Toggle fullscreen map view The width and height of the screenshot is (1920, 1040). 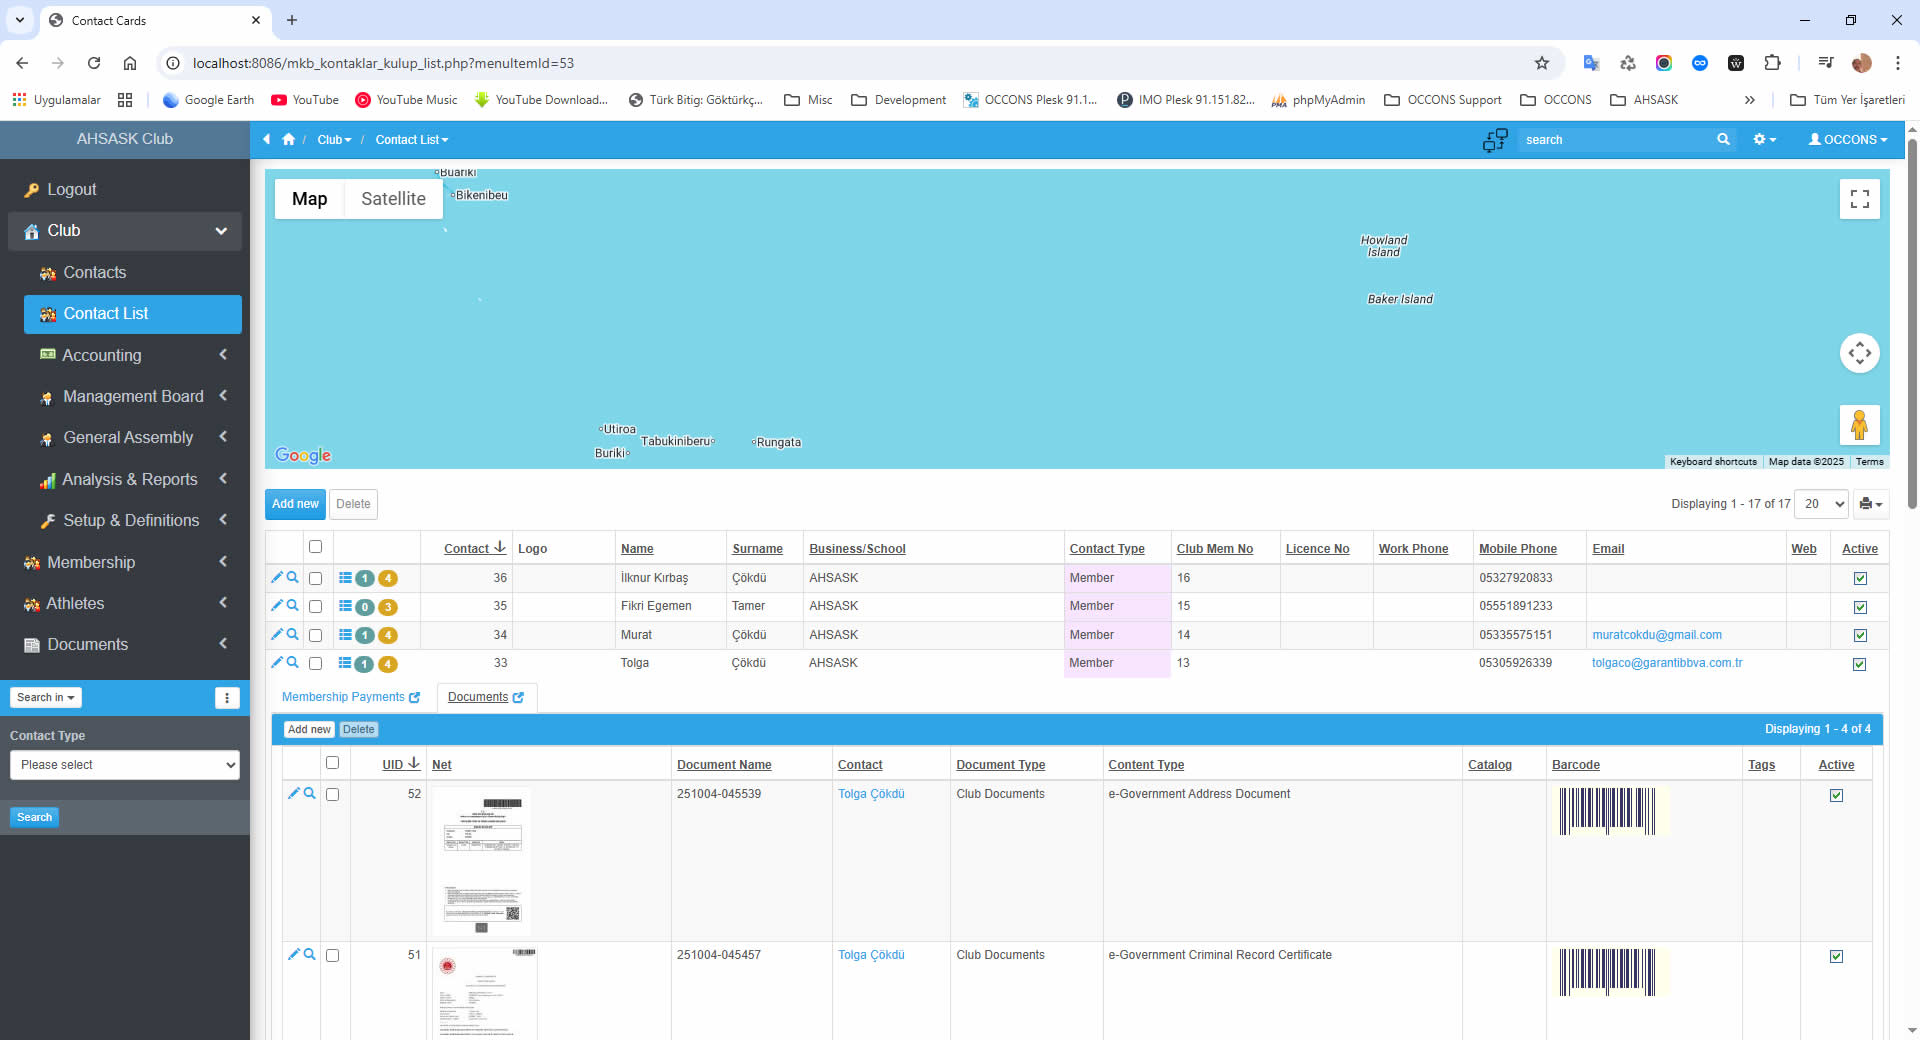coord(1859,199)
